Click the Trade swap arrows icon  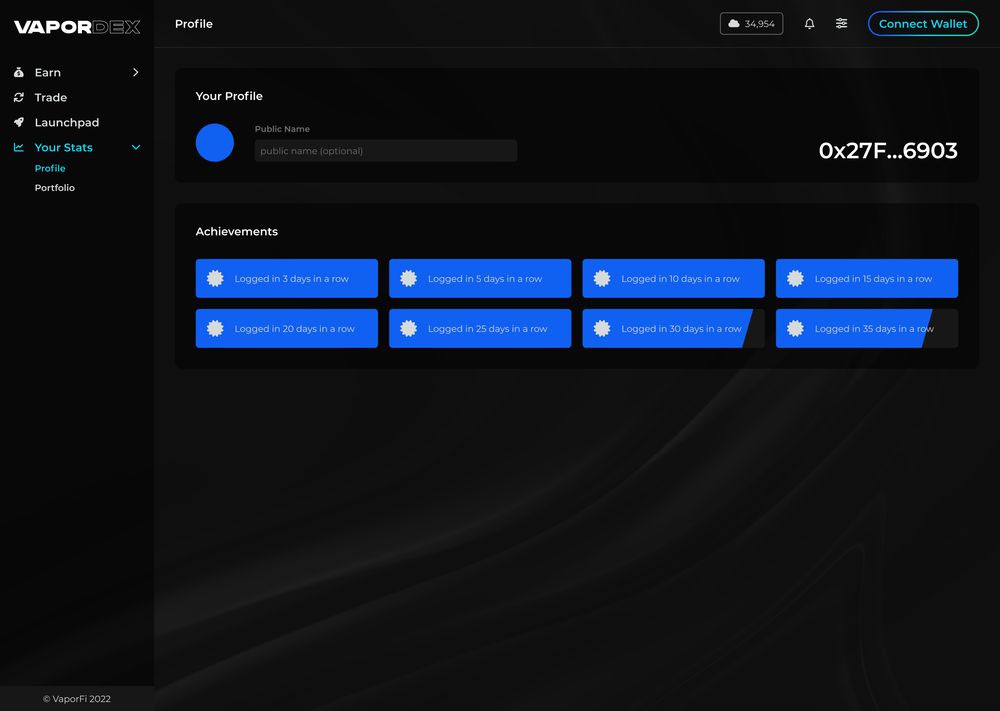pyautogui.click(x=19, y=98)
